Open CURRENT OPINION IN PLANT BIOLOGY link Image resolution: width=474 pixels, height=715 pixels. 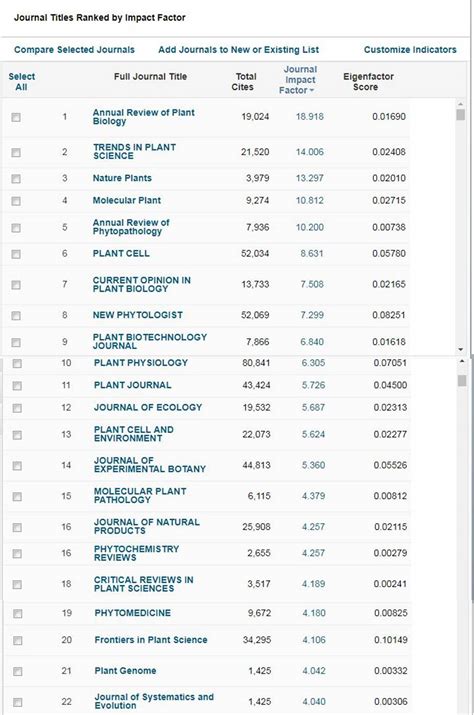coord(141,285)
